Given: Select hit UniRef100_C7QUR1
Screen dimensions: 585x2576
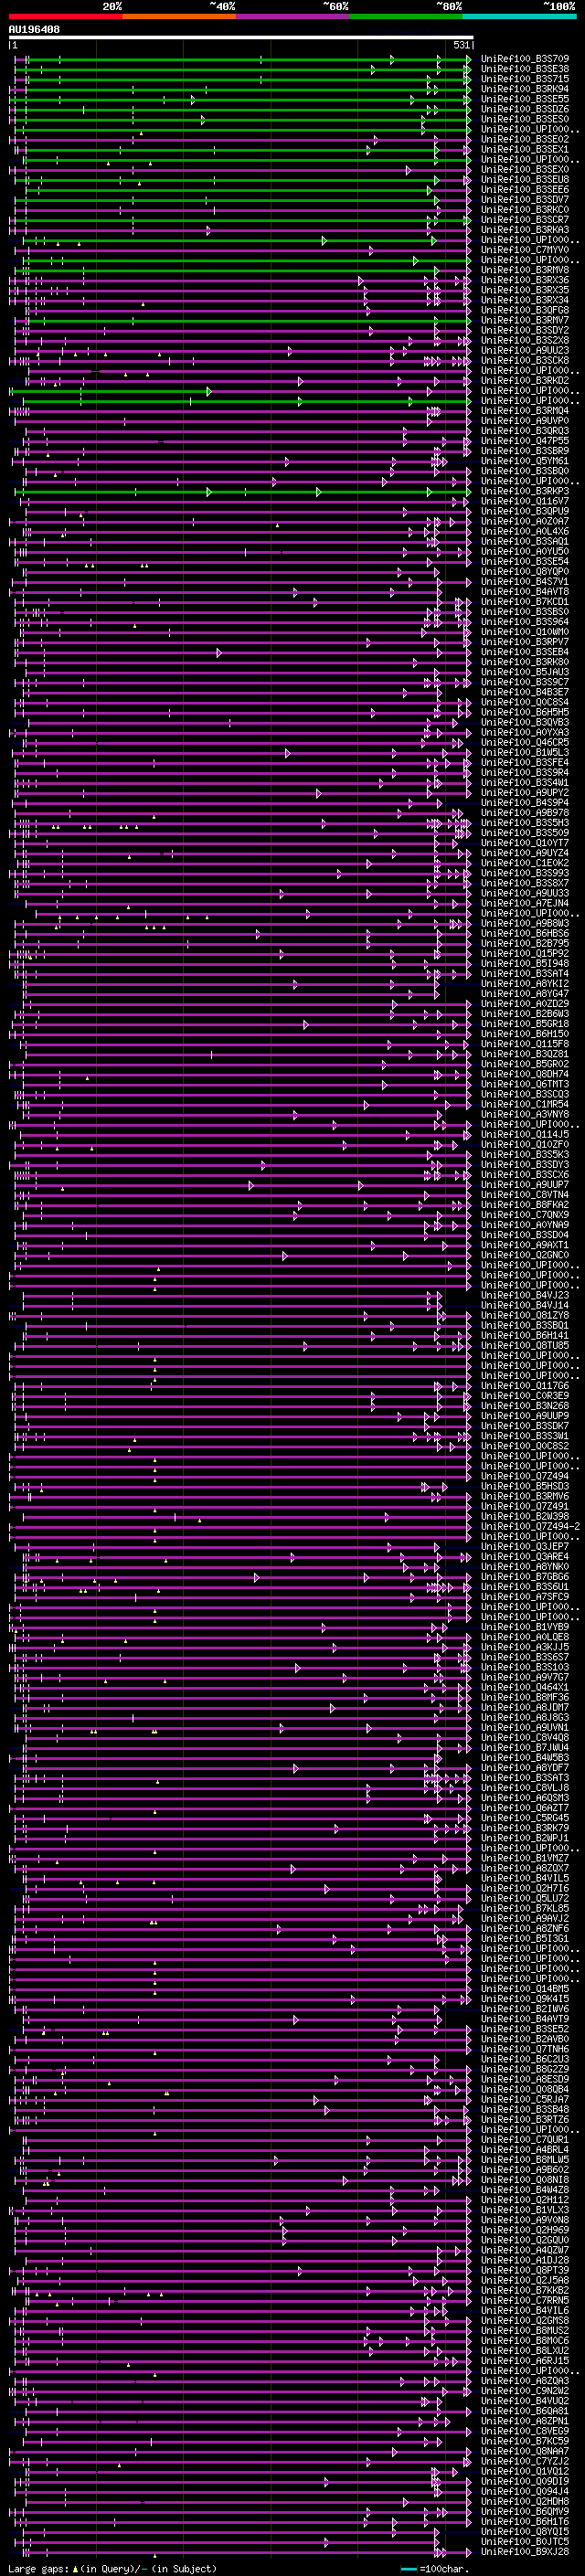Looking at the screenshot, I should [x=525, y=2139].
